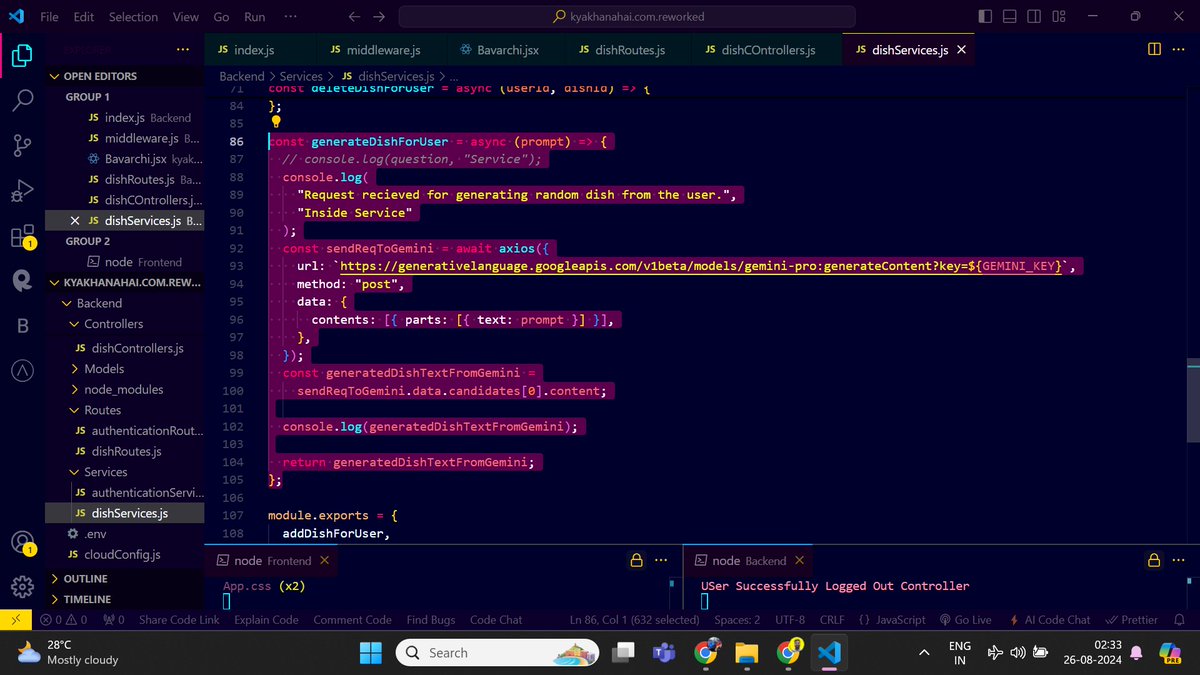1200x675 pixels.
Task: Open the Accounts icon in activity bar
Action: (x=22, y=542)
